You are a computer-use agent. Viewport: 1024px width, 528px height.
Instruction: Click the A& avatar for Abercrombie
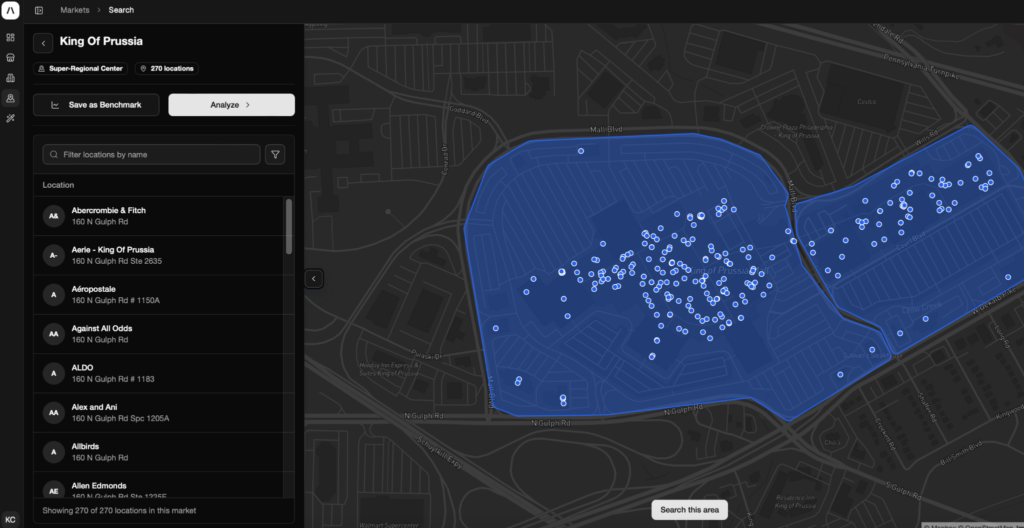pyautogui.click(x=54, y=216)
